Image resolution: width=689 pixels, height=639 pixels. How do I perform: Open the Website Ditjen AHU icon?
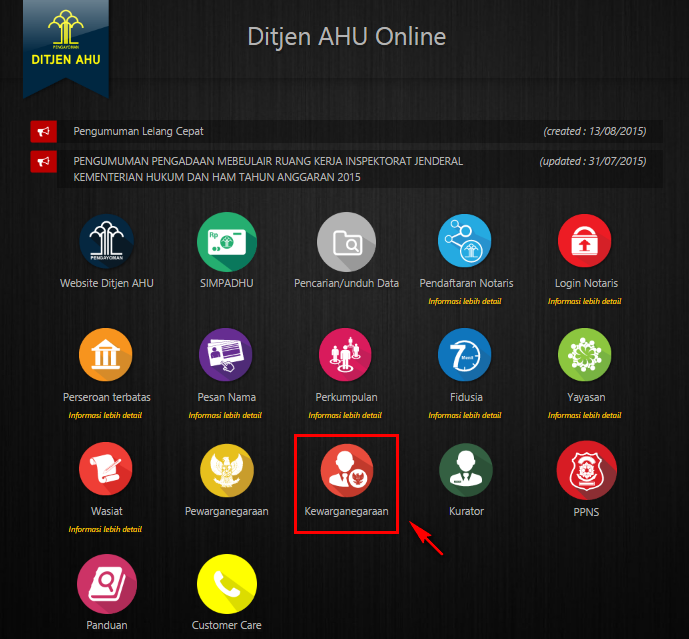click(x=107, y=242)
